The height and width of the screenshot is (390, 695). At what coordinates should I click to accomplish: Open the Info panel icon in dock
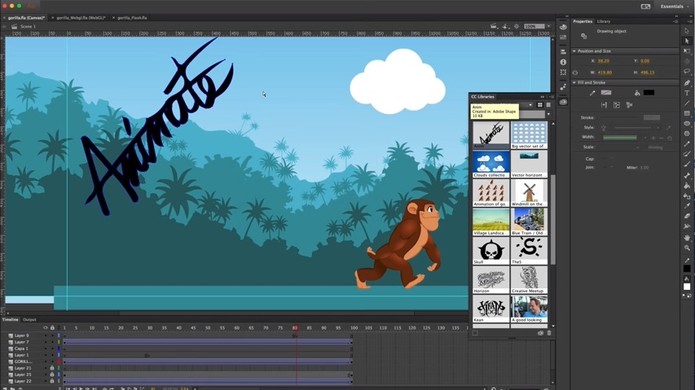tap(563, 62)
